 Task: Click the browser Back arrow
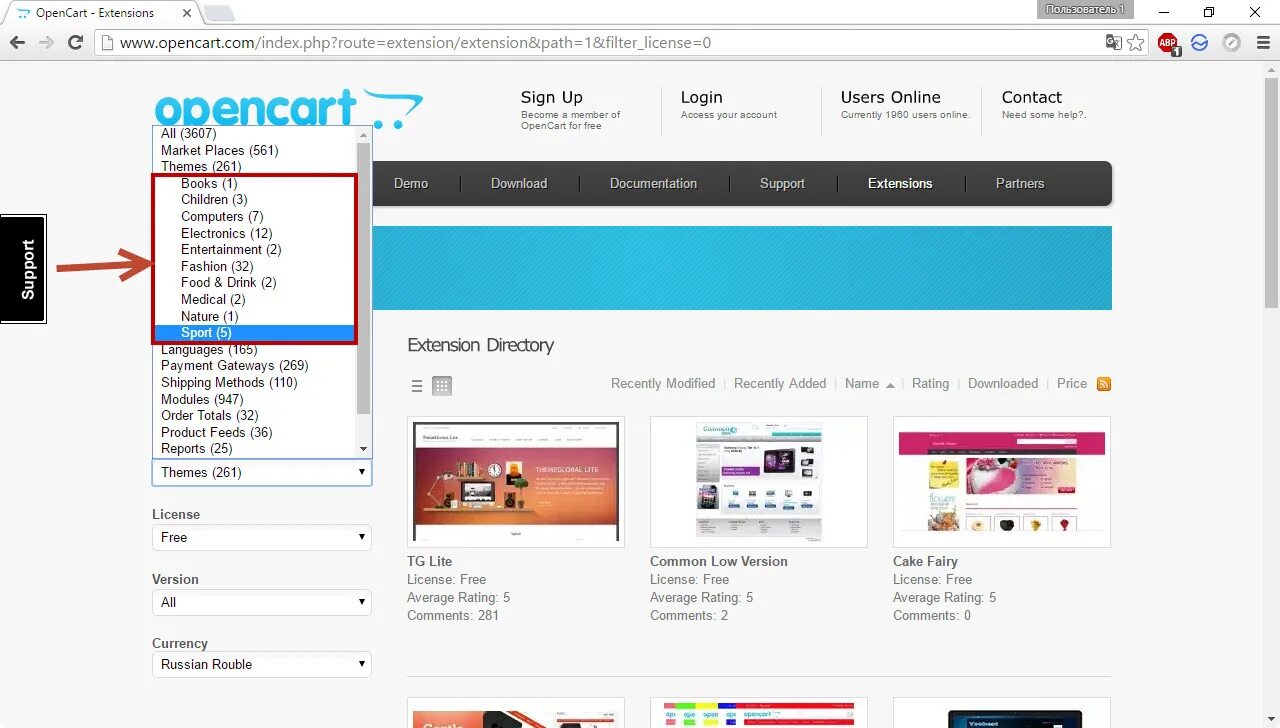point(17,42)
